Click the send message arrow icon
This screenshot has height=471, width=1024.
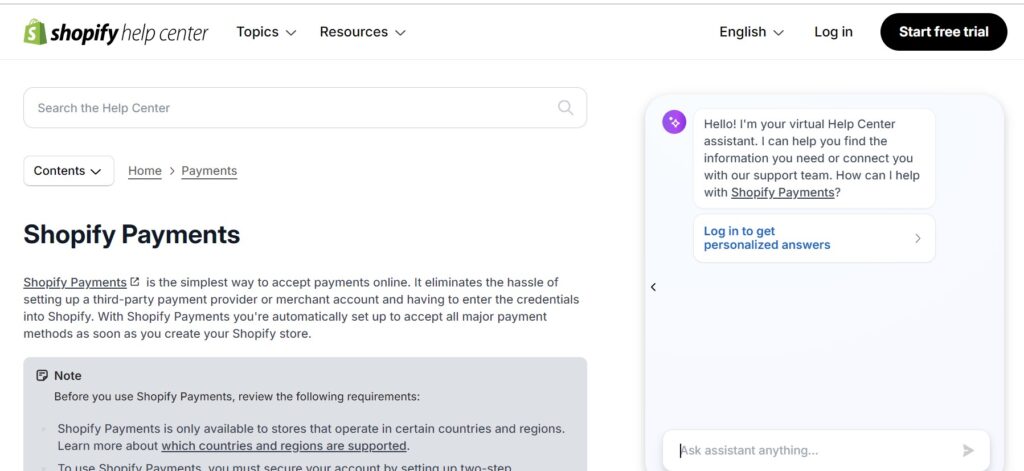click(968, 450)
